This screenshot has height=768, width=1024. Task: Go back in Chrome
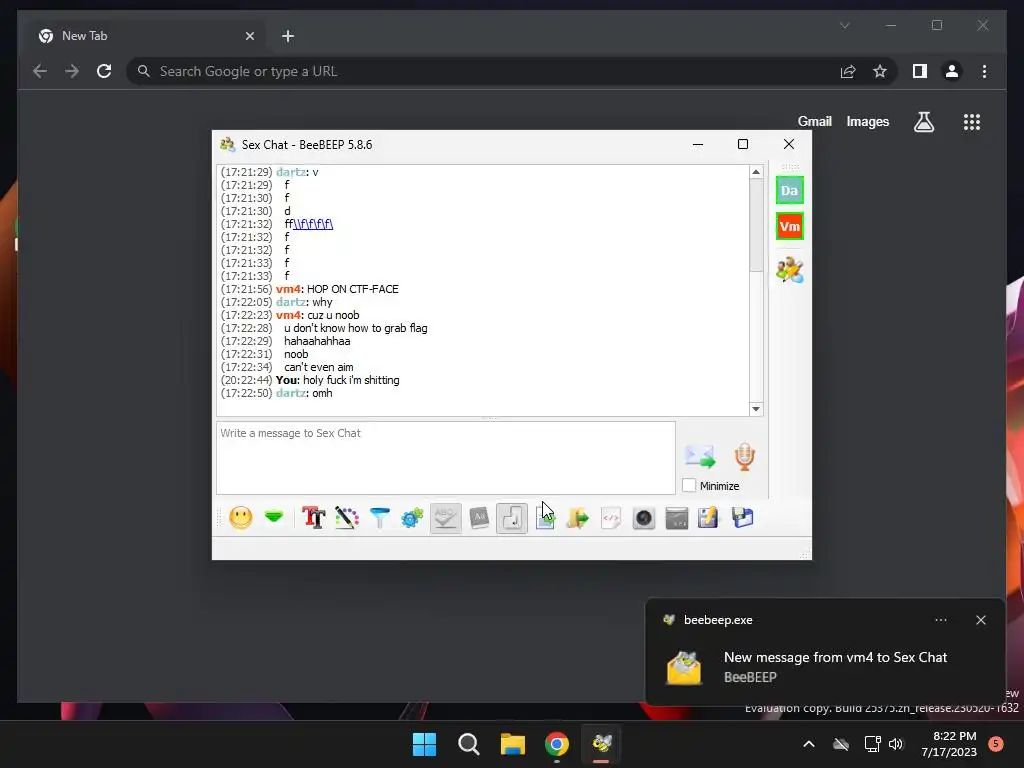[x=40, y=71]
